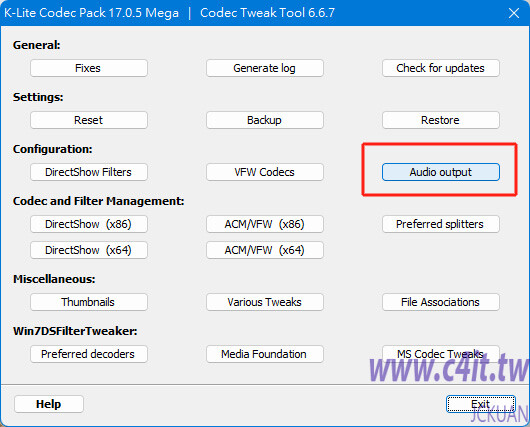
Task: Select the highlighted Audio output button
Action: coord(441,172)
